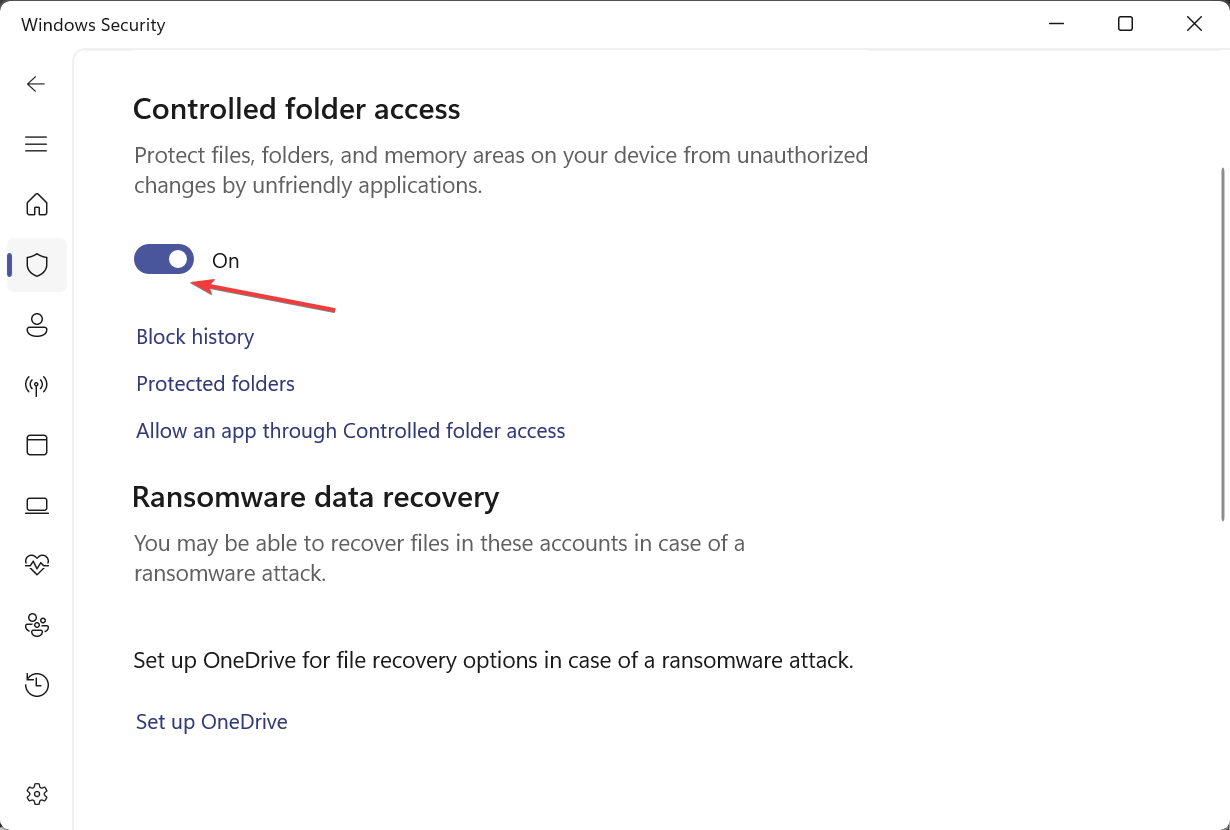Open Family options icon
The image size is (1230, 830).
37,625
